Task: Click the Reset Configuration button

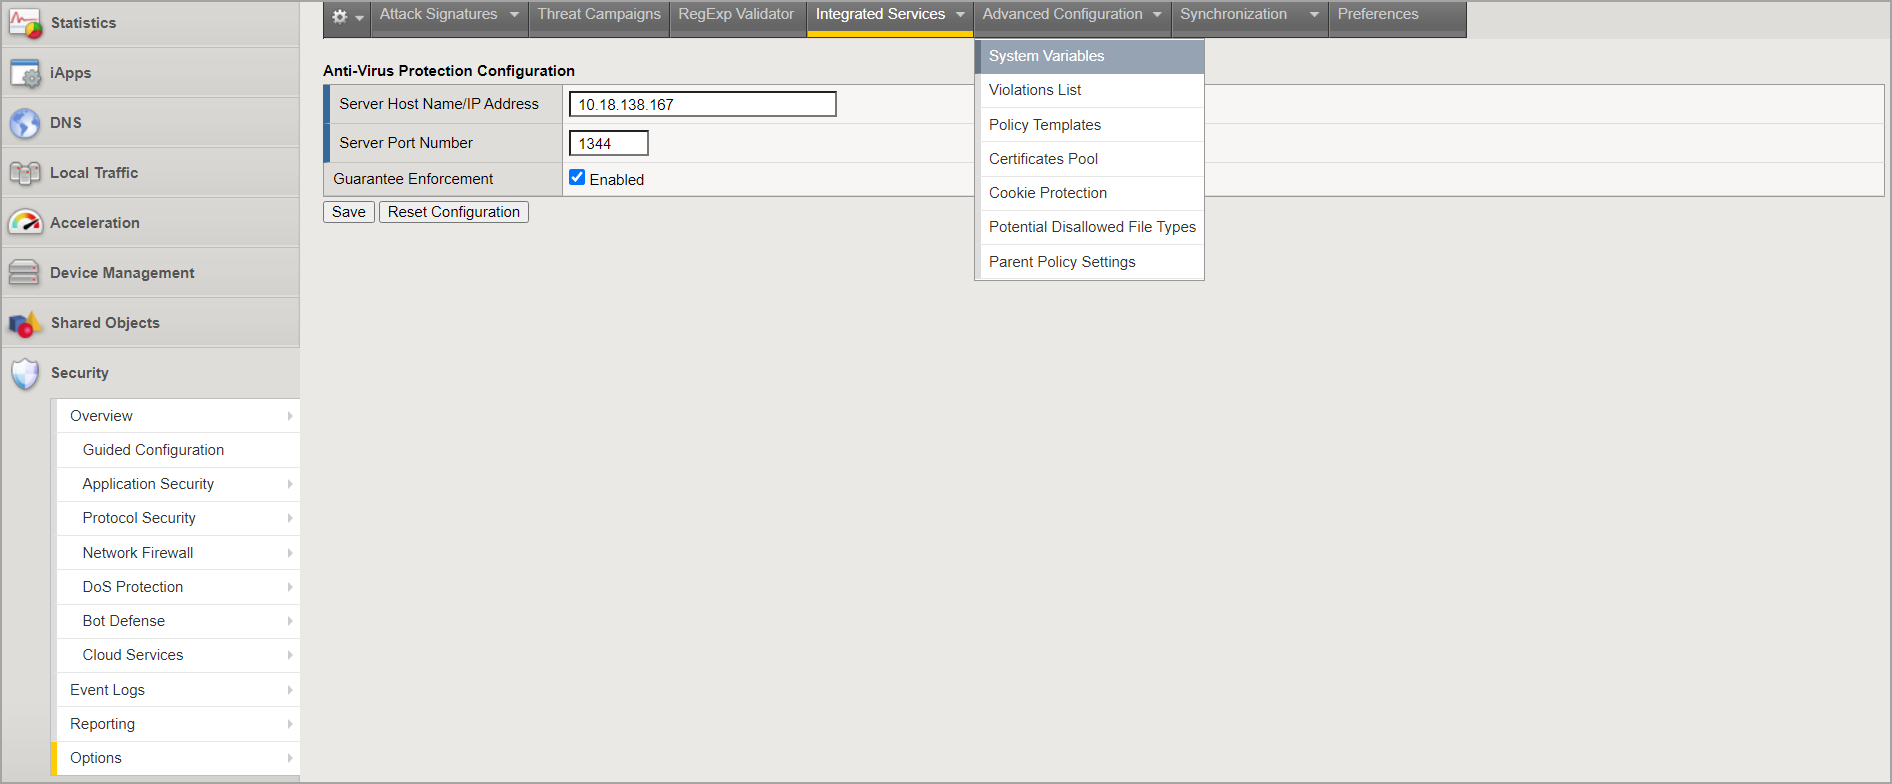Action: 453,212
